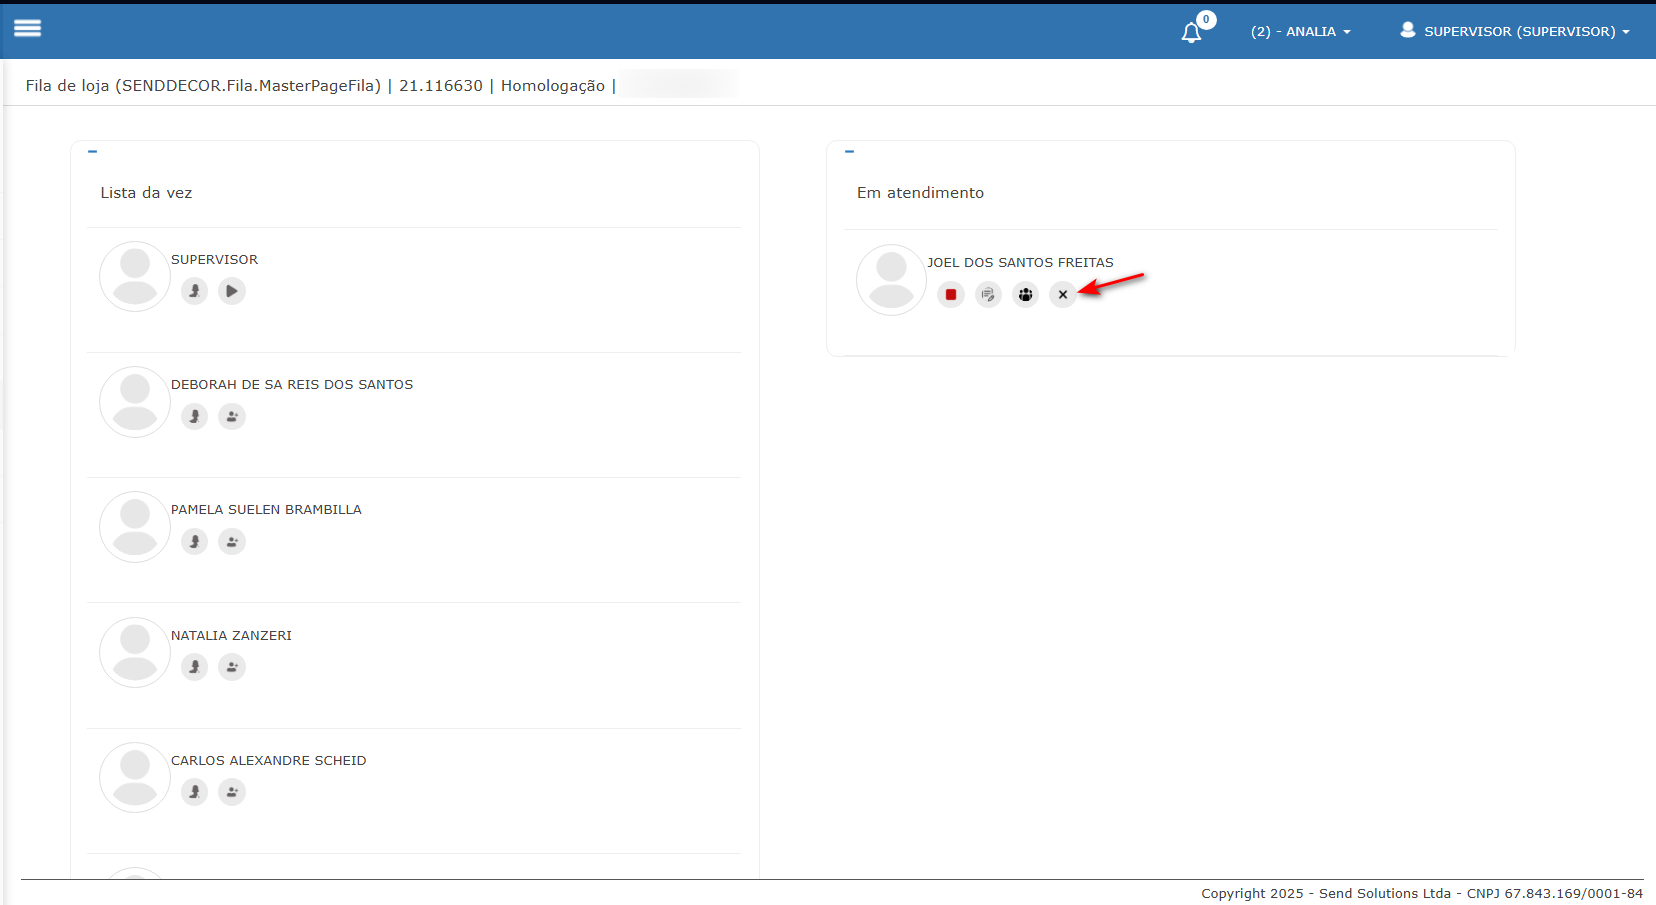
Task: Click the add-person icon for CARLOS ALEXANDRE SCHEID
Action: (x=232, y=792)
